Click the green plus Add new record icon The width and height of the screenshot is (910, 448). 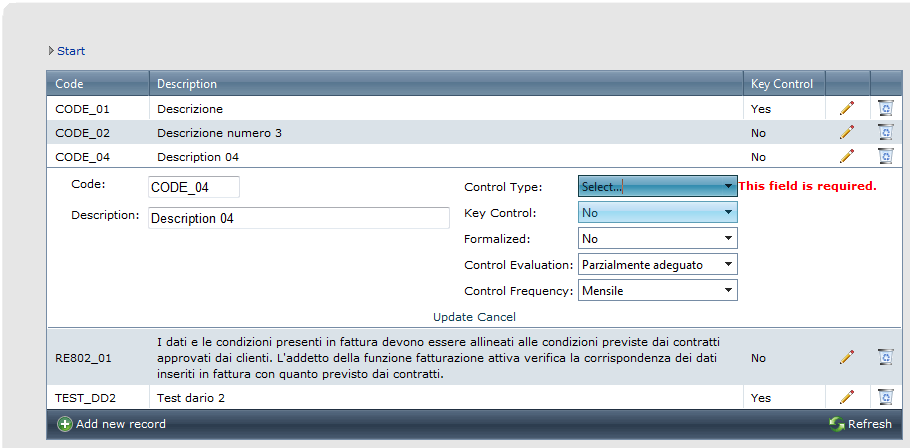[x=64, y=424]
